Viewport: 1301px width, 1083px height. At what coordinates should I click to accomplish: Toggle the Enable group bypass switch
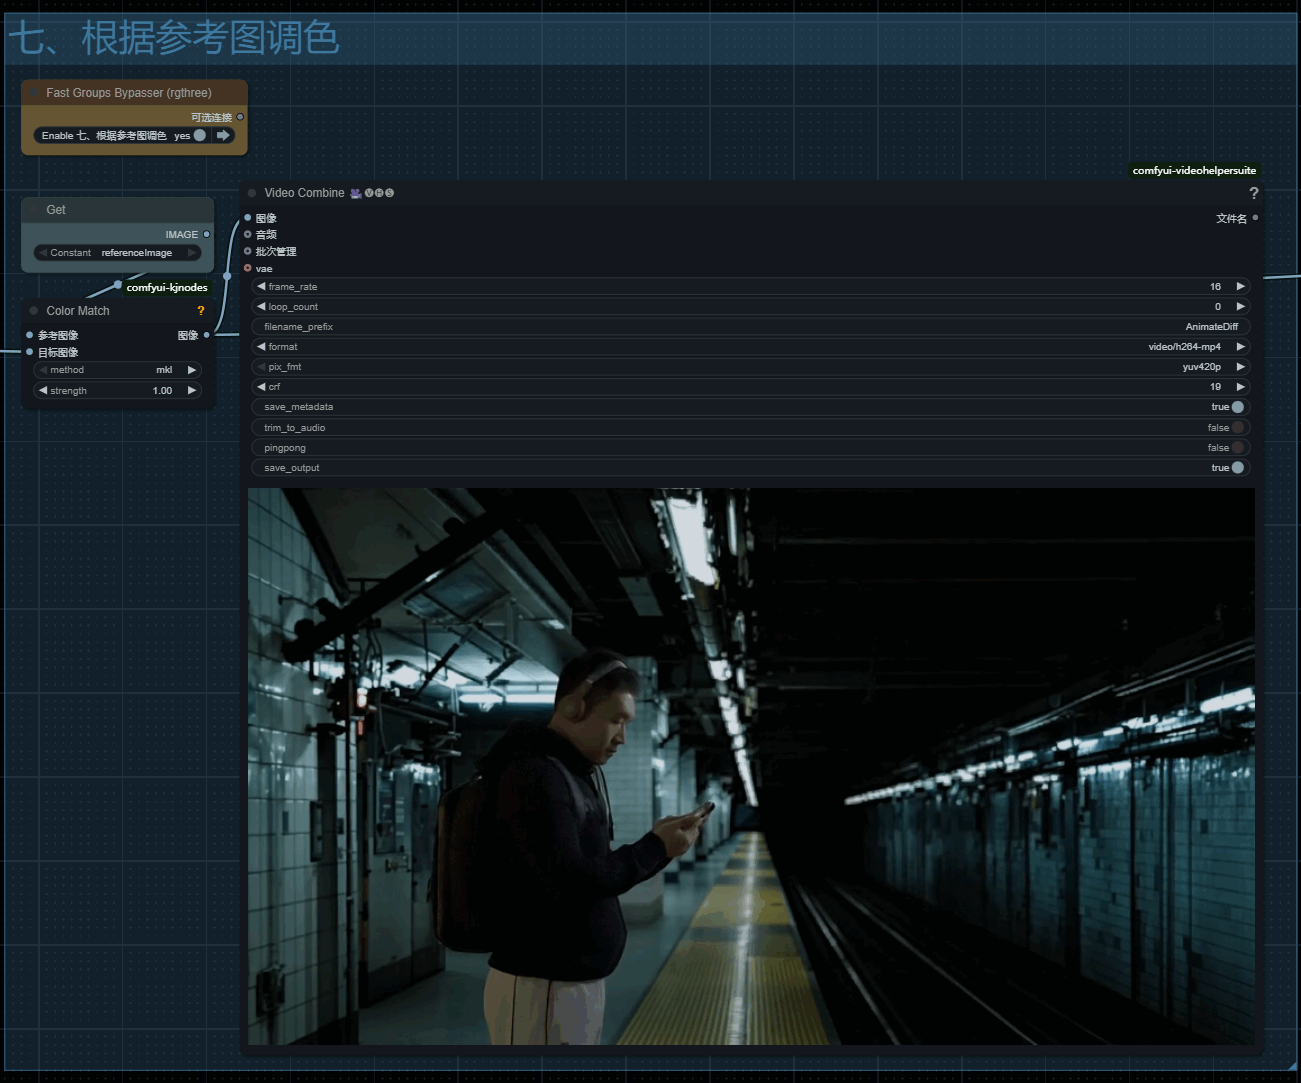click(199, 135)
